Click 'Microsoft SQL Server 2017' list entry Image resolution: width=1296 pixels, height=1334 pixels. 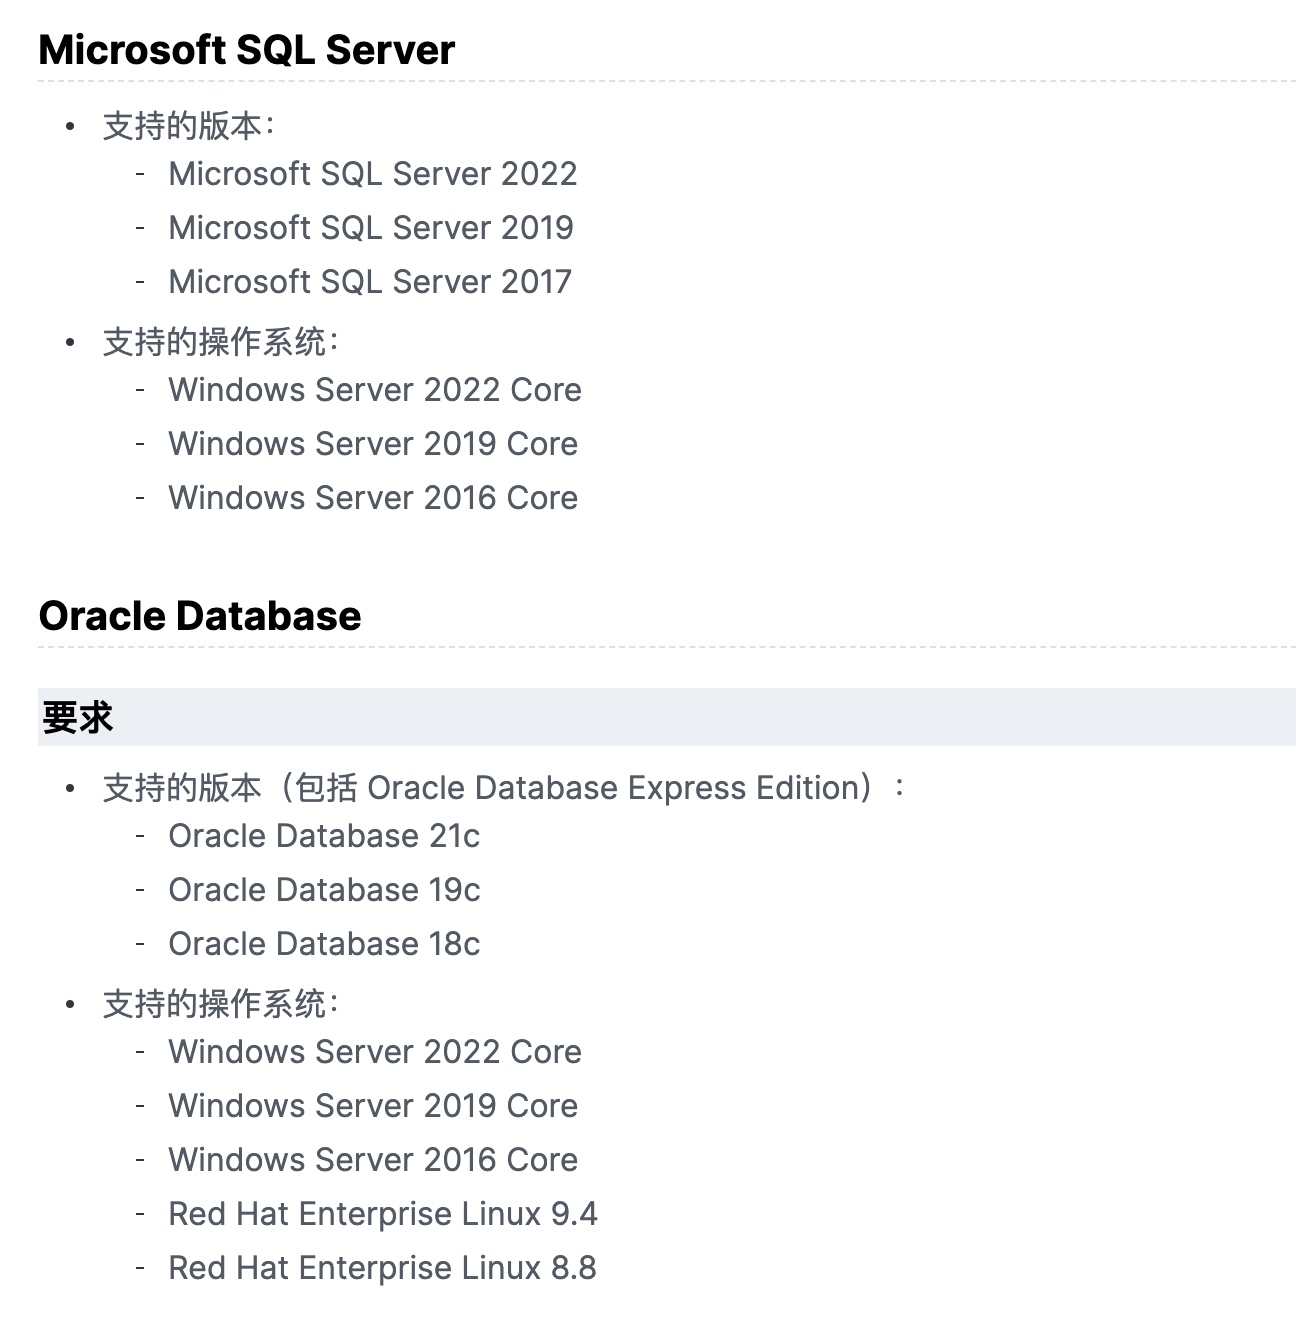[x=370, y=282]
